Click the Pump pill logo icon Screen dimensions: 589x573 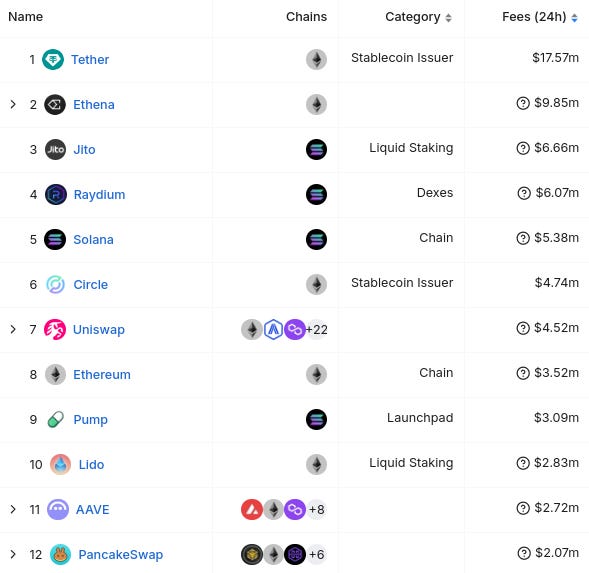(56, 419)
